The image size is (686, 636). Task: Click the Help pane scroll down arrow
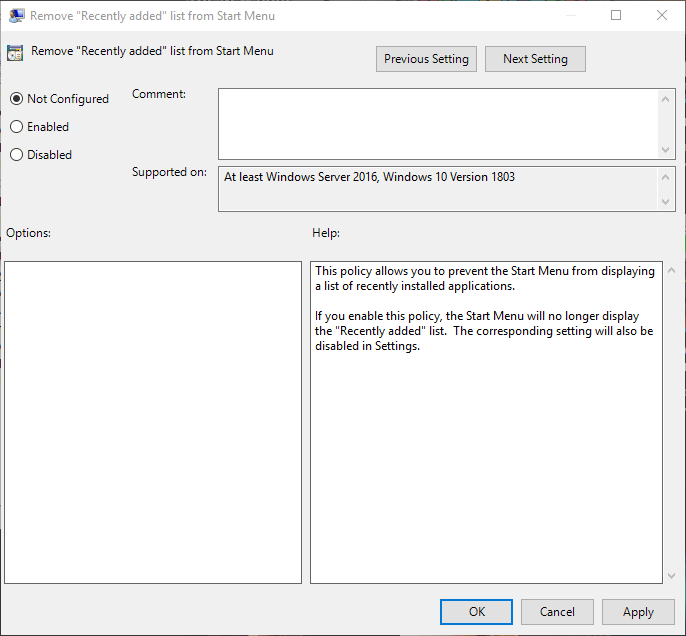672,576
